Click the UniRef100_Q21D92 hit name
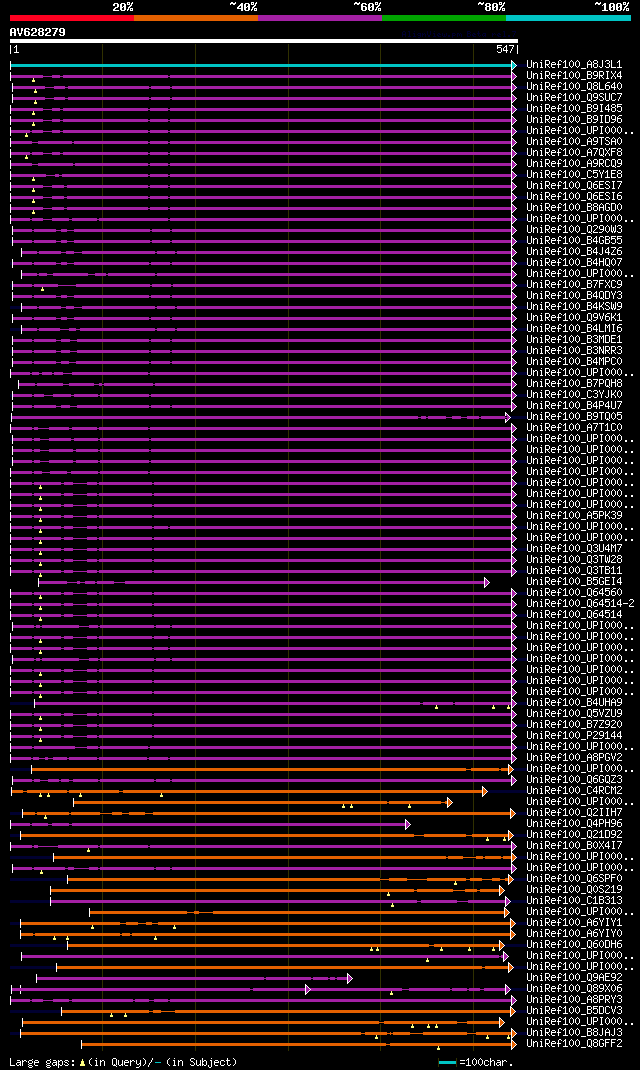The height and width of the screenshot is (1070, 640). 574,835
